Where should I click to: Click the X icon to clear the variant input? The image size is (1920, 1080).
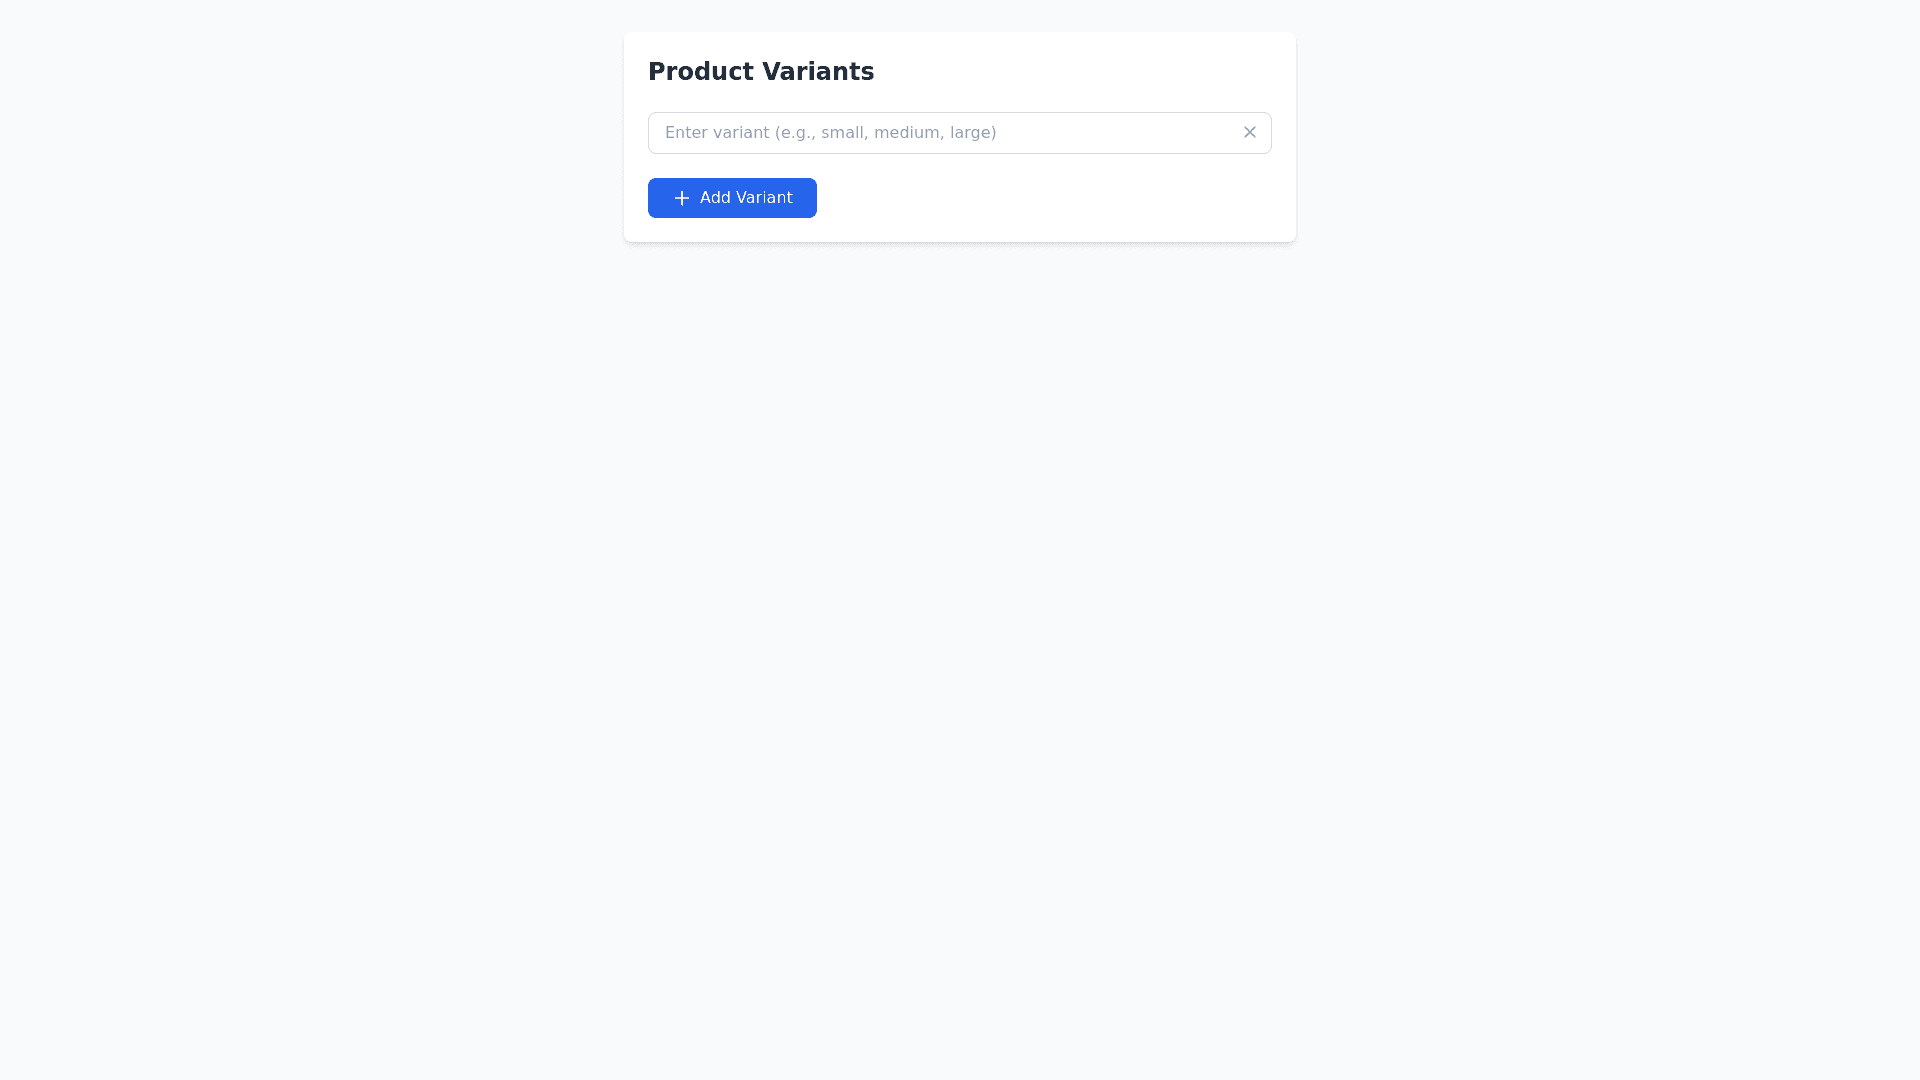(1249, 132)
